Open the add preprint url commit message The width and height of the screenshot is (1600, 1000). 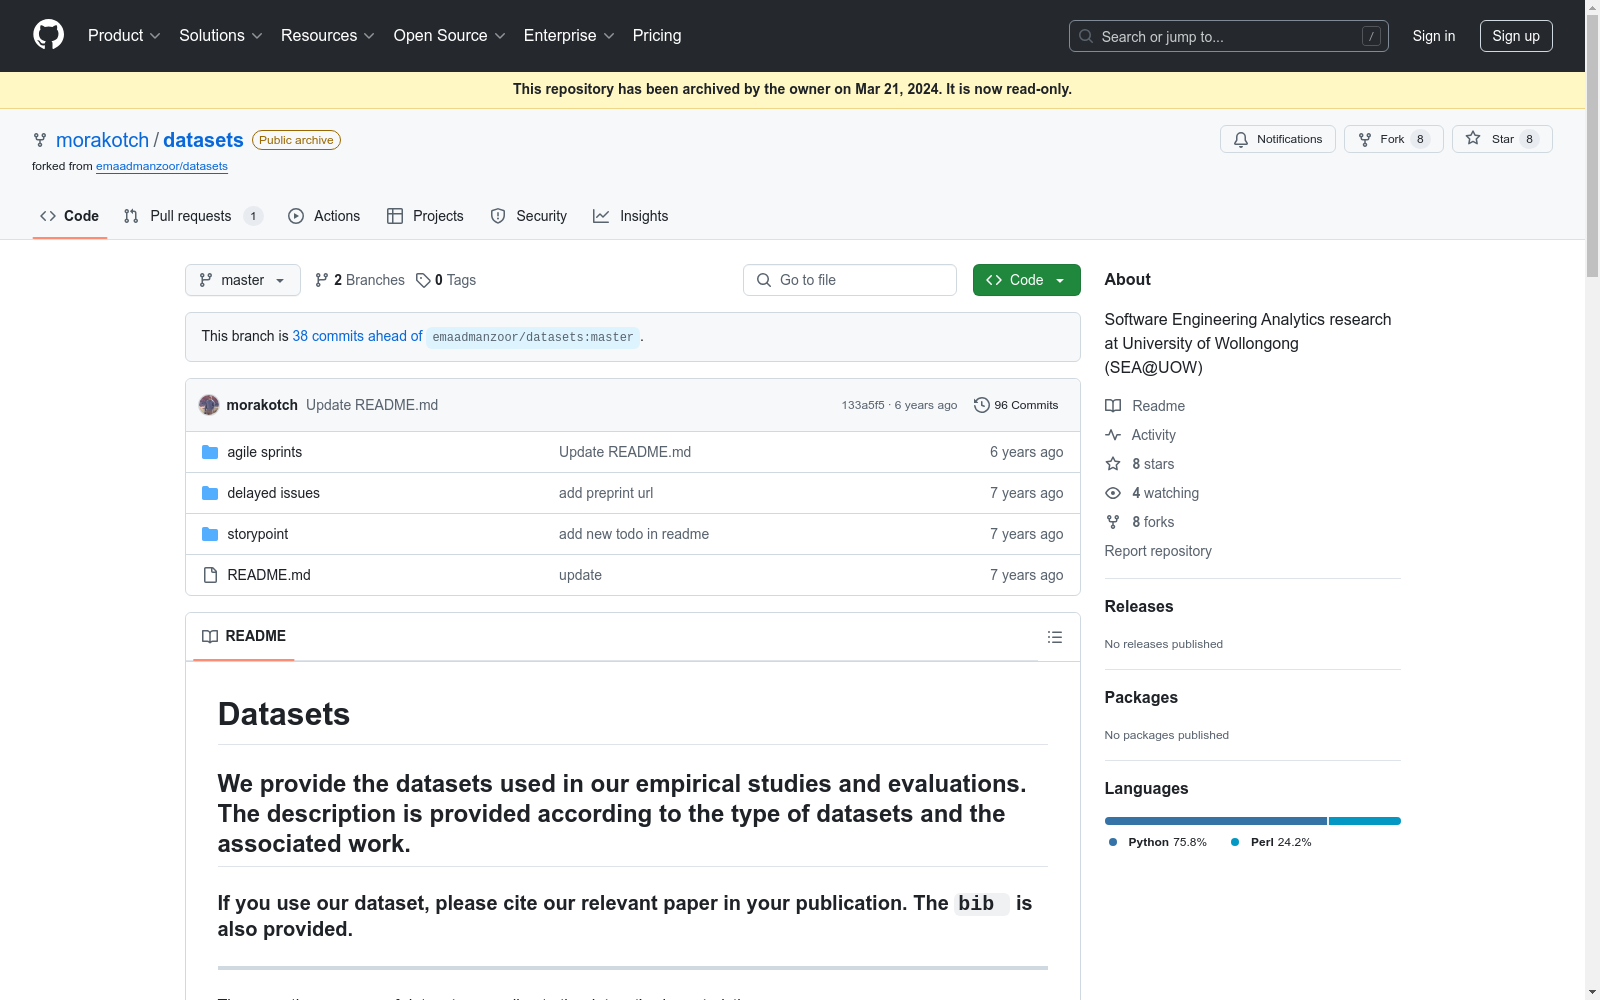[606, 493]
